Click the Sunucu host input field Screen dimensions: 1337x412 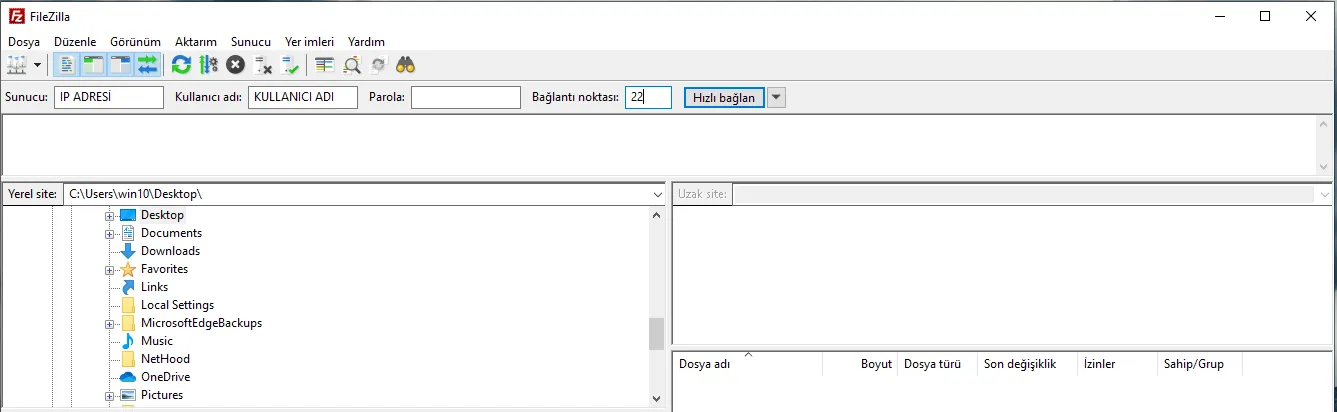pyautogui.click(x=109, y=97)
